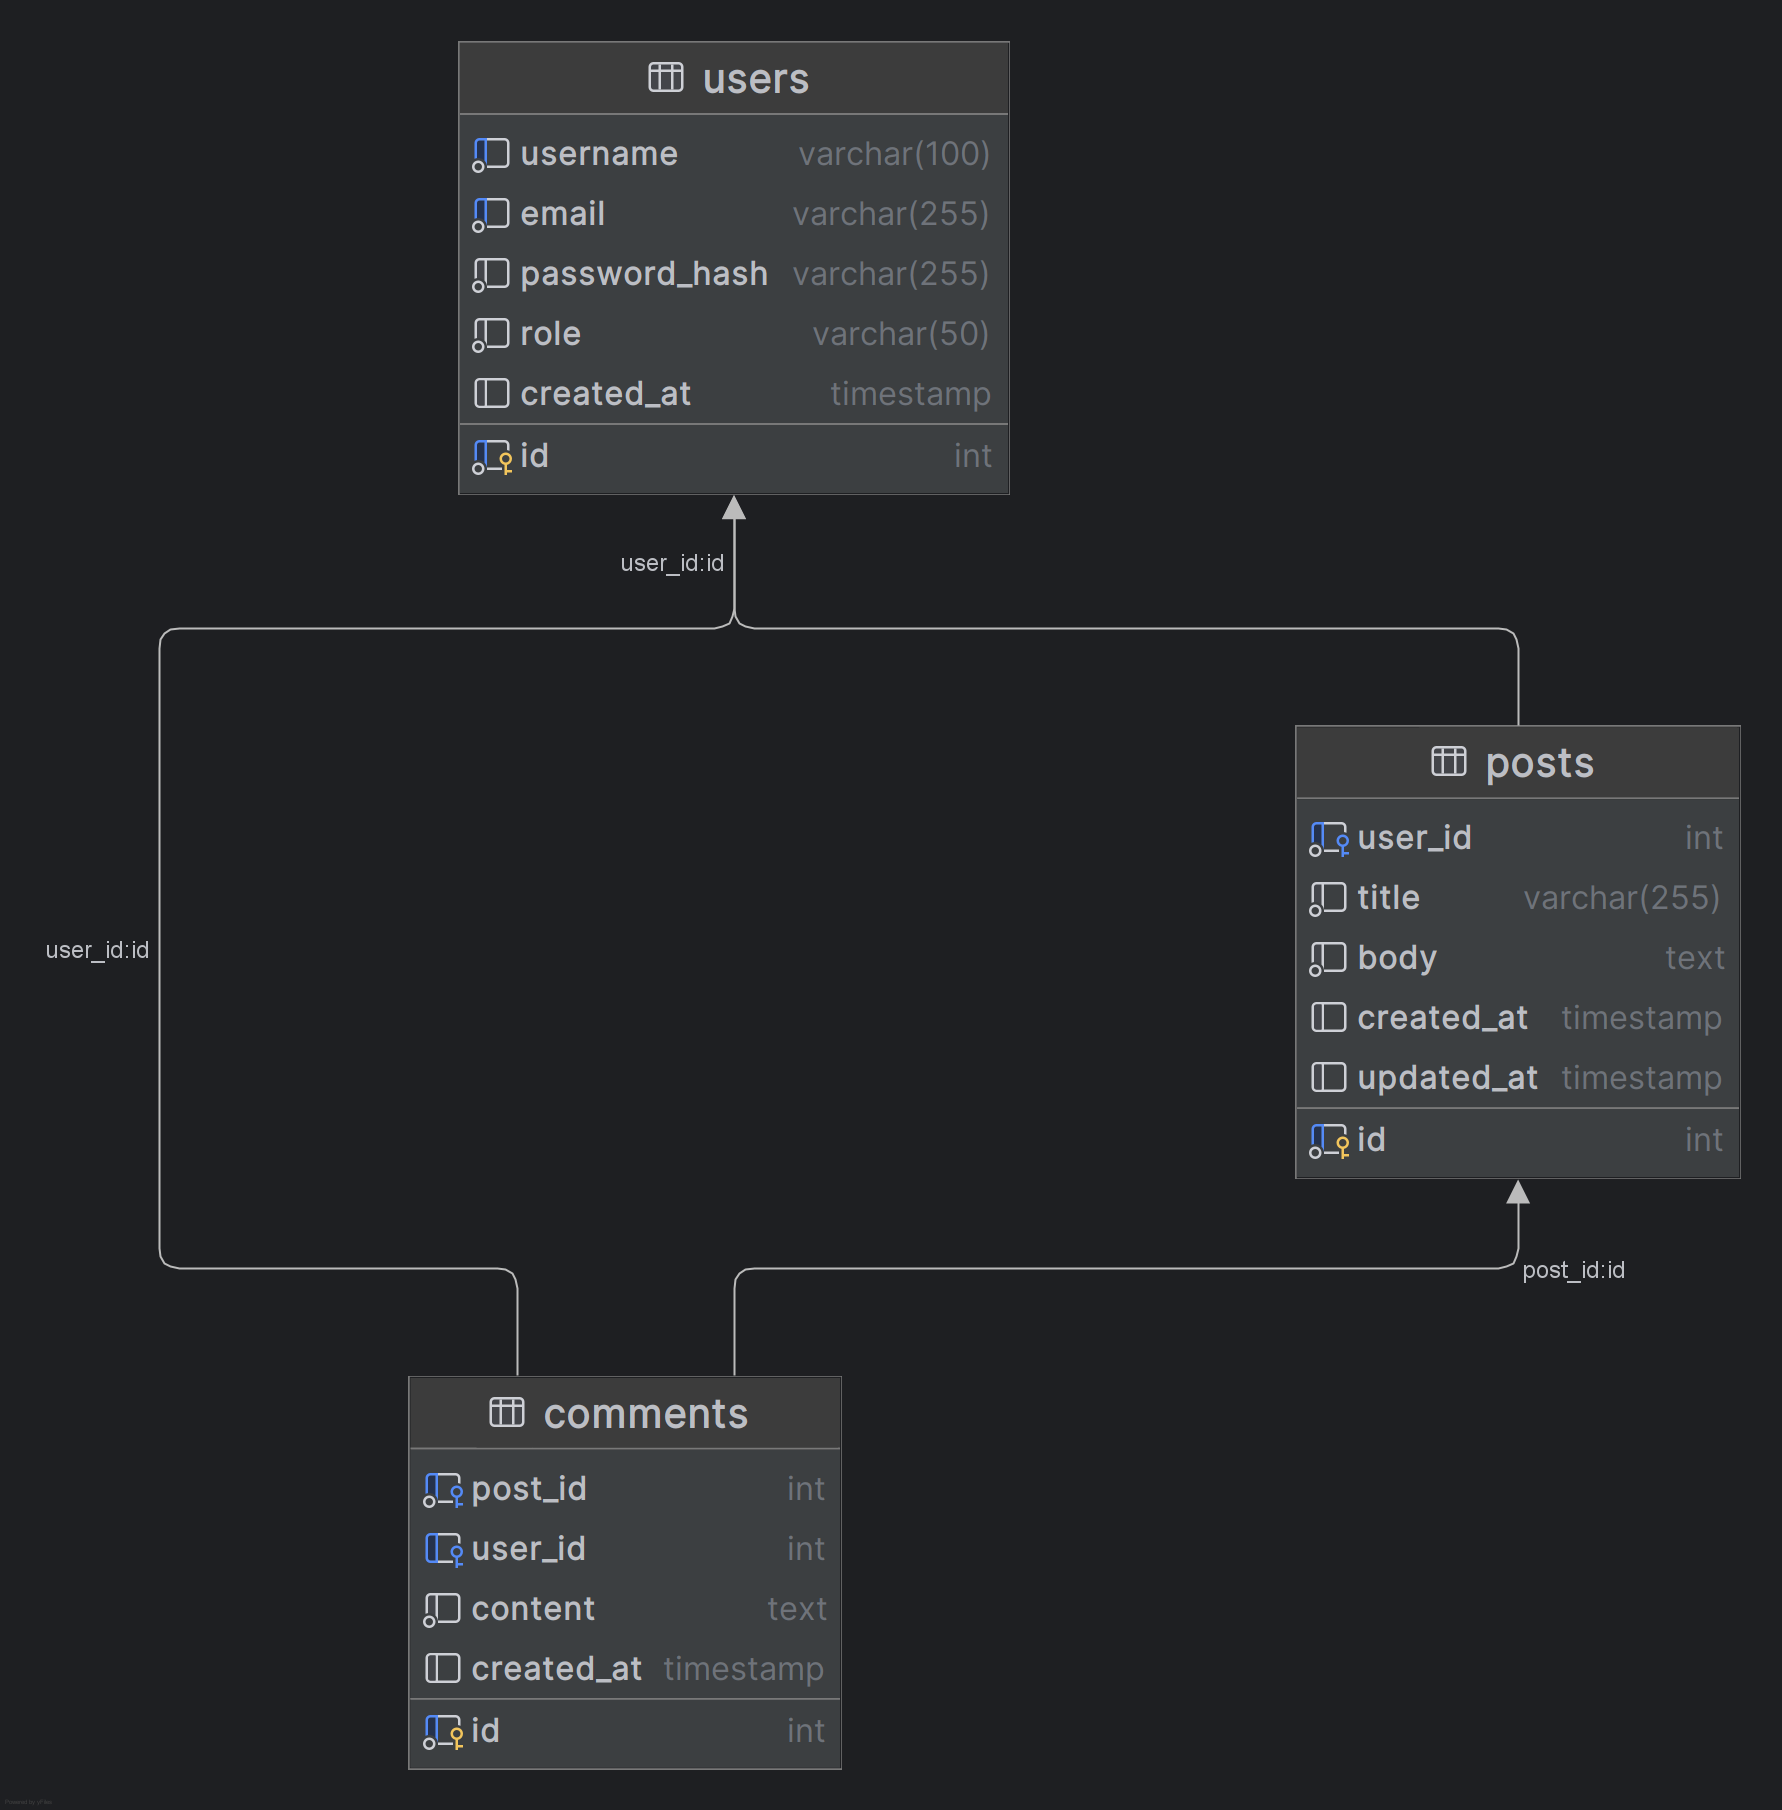Select the body field of the posts table
Image resolution: width=1782 pixels, height=1810 pixels.
click(x=1396, y=957)
